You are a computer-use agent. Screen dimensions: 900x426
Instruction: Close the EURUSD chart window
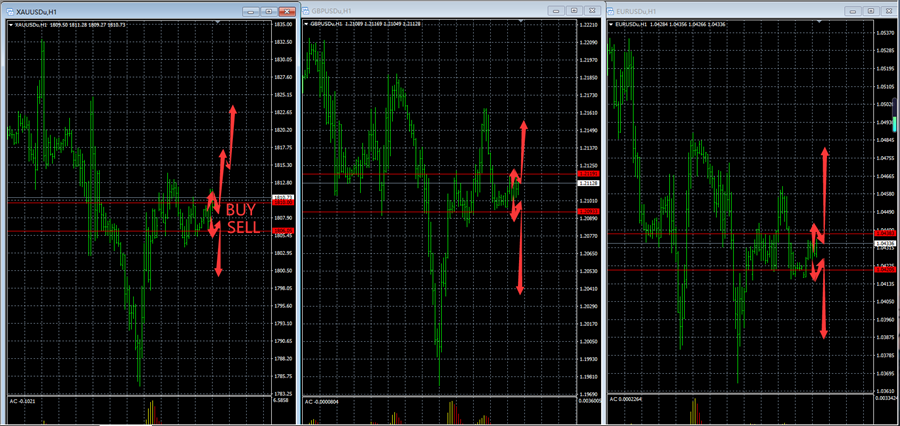[889, 10]
